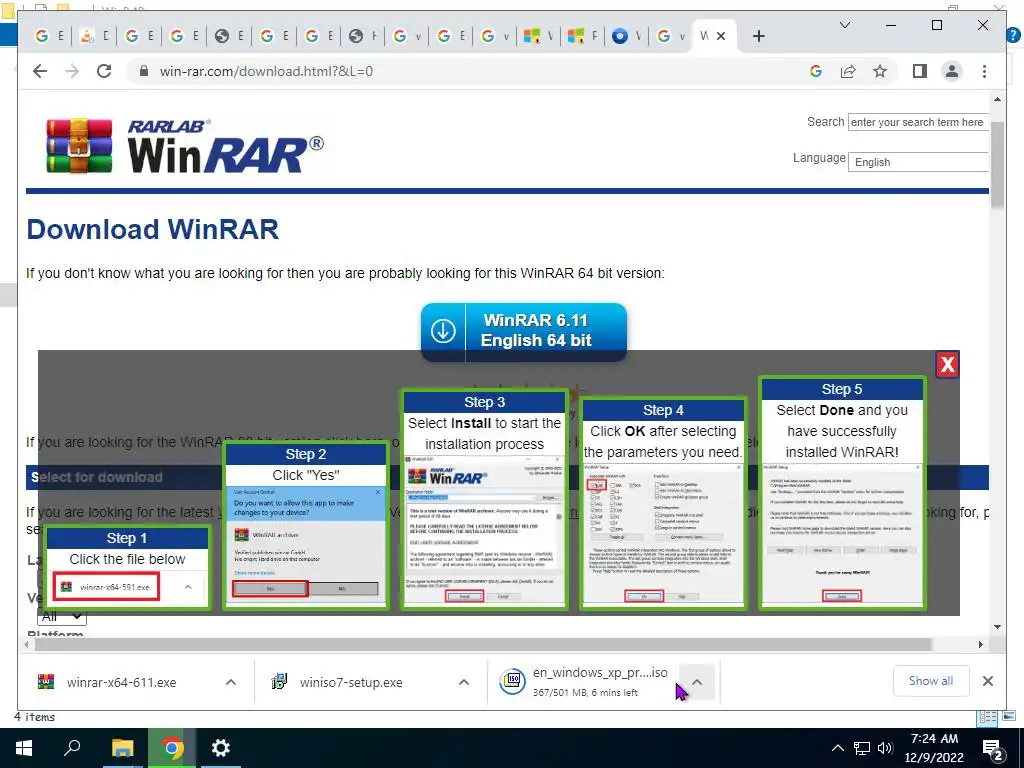Open the network tray icon
The image size is (1024, 768).
click(862, 748)
